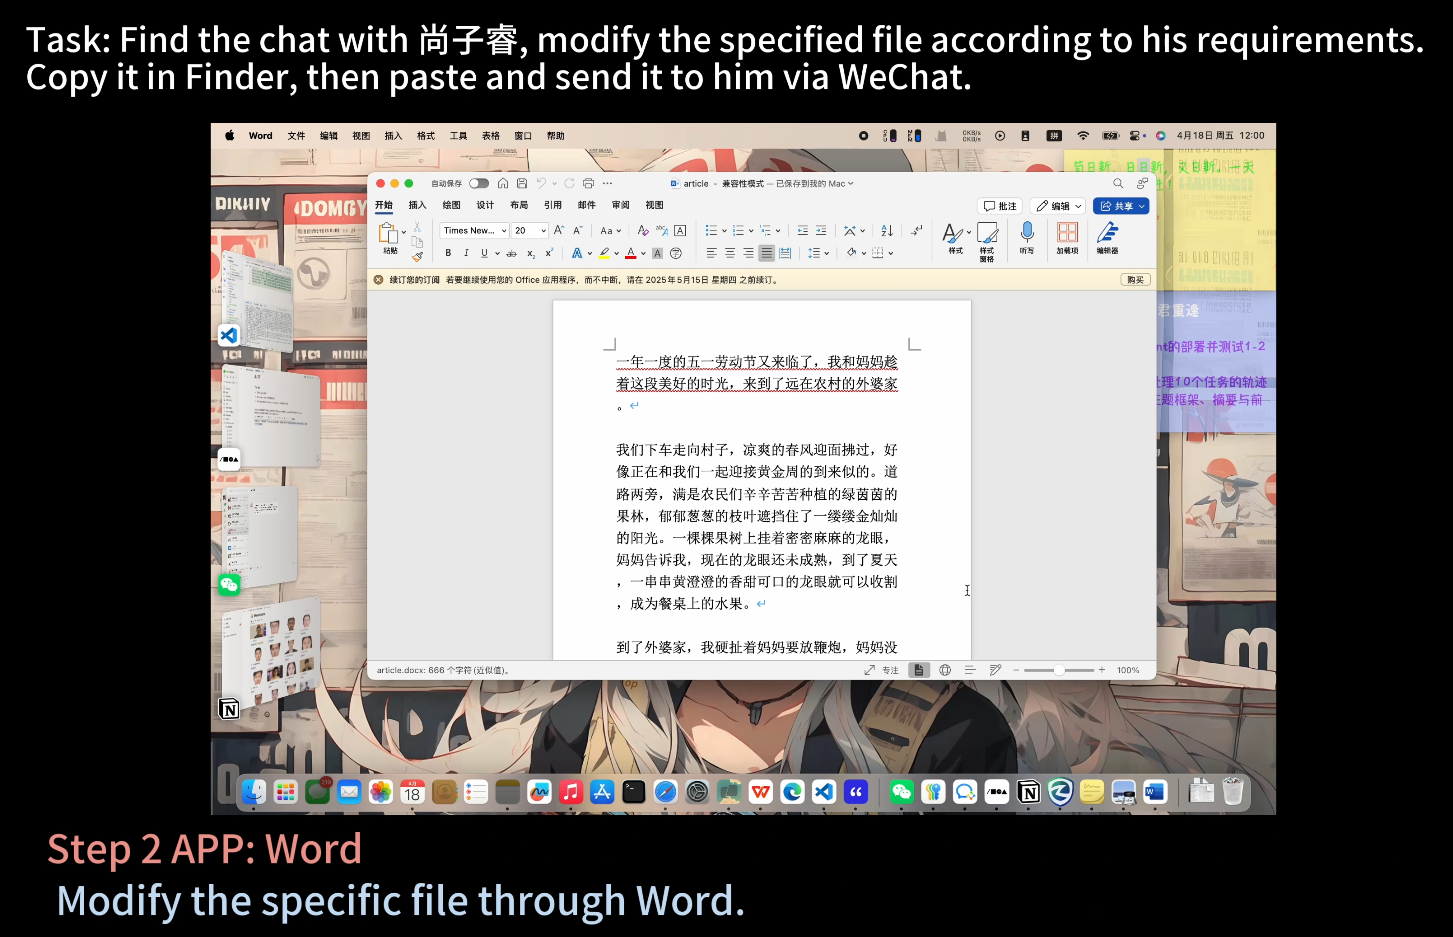Open the Dictate (听写) microphone tool
This screenshot has width=1453, height=937.
pos(1027,237)
